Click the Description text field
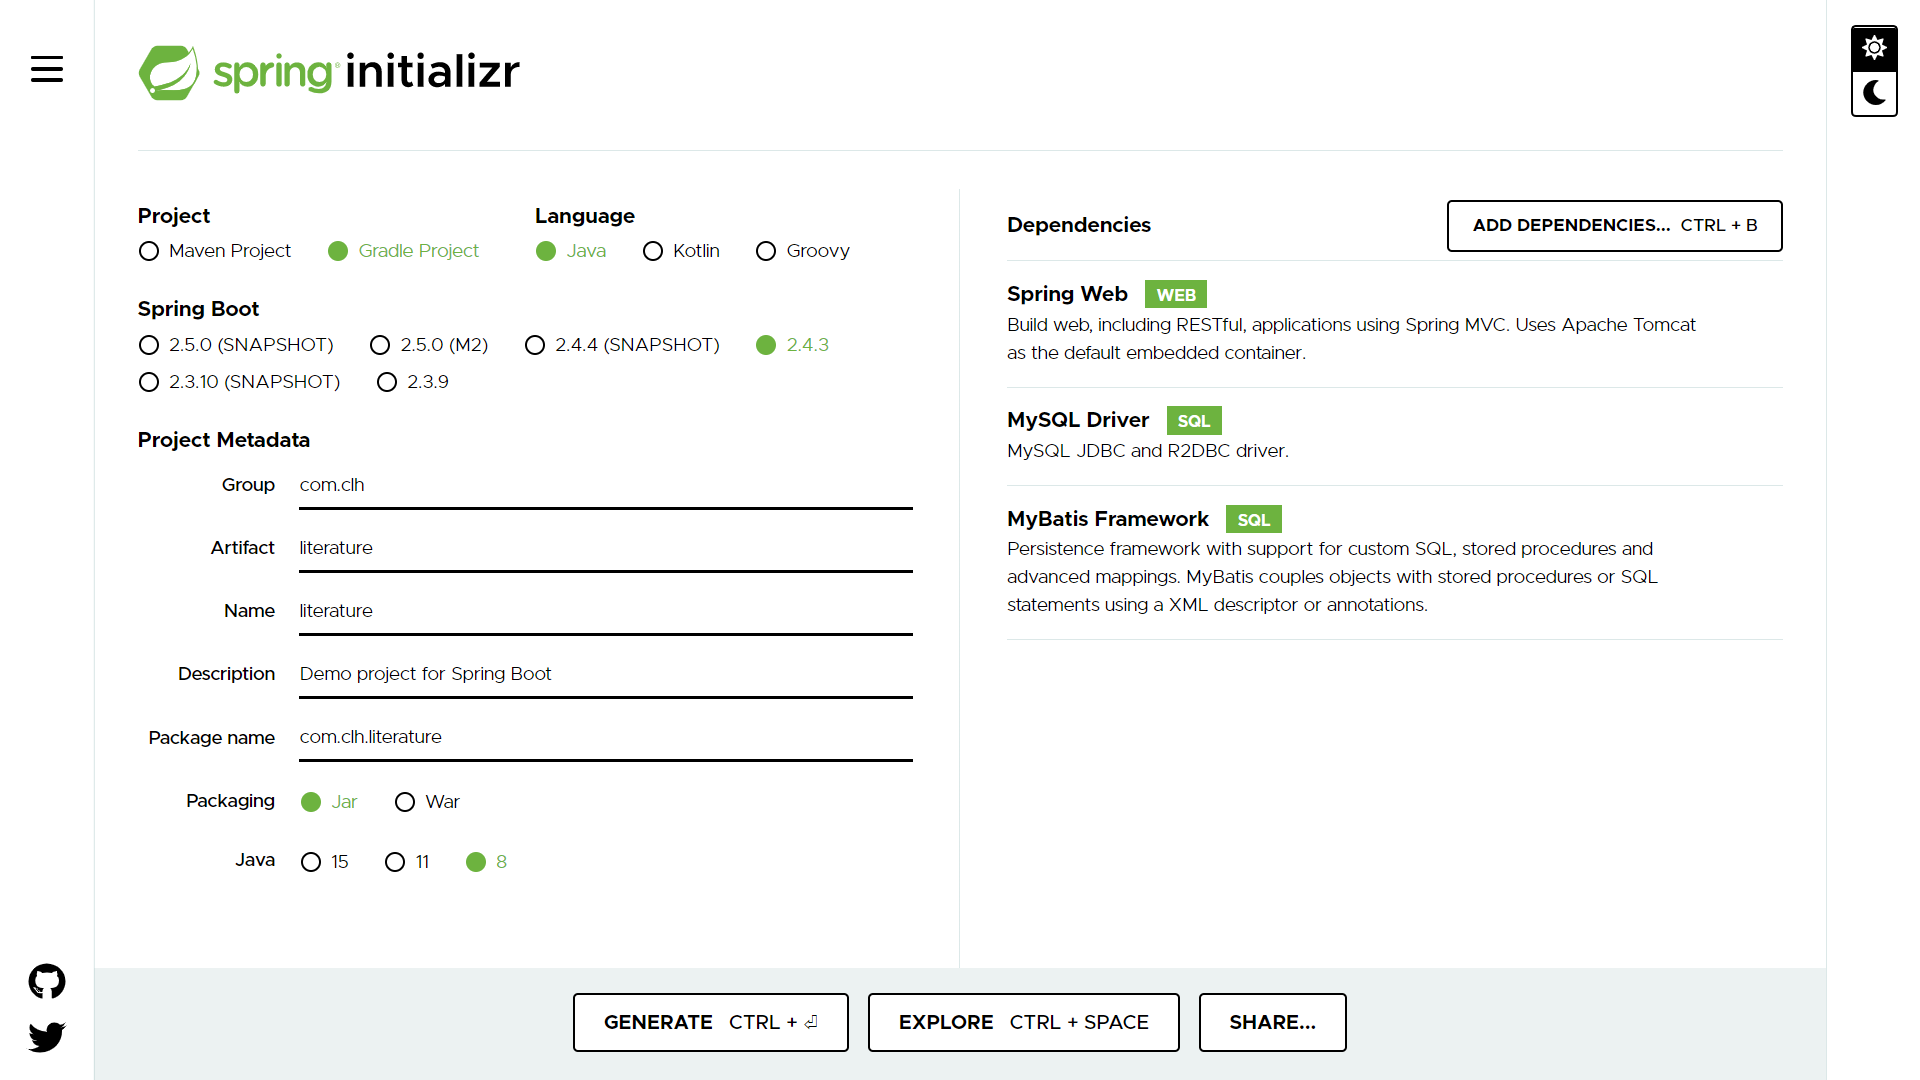Image resolution: width=1920 pixels, height=1080 pixels. point(605,674)
